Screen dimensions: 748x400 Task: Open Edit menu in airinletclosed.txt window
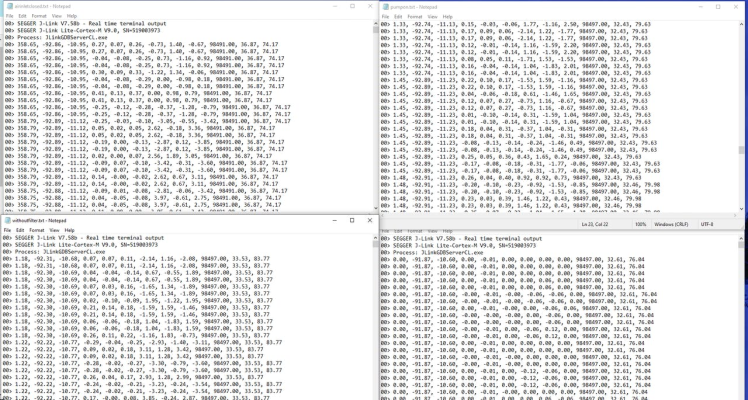(x=22, y=16)
